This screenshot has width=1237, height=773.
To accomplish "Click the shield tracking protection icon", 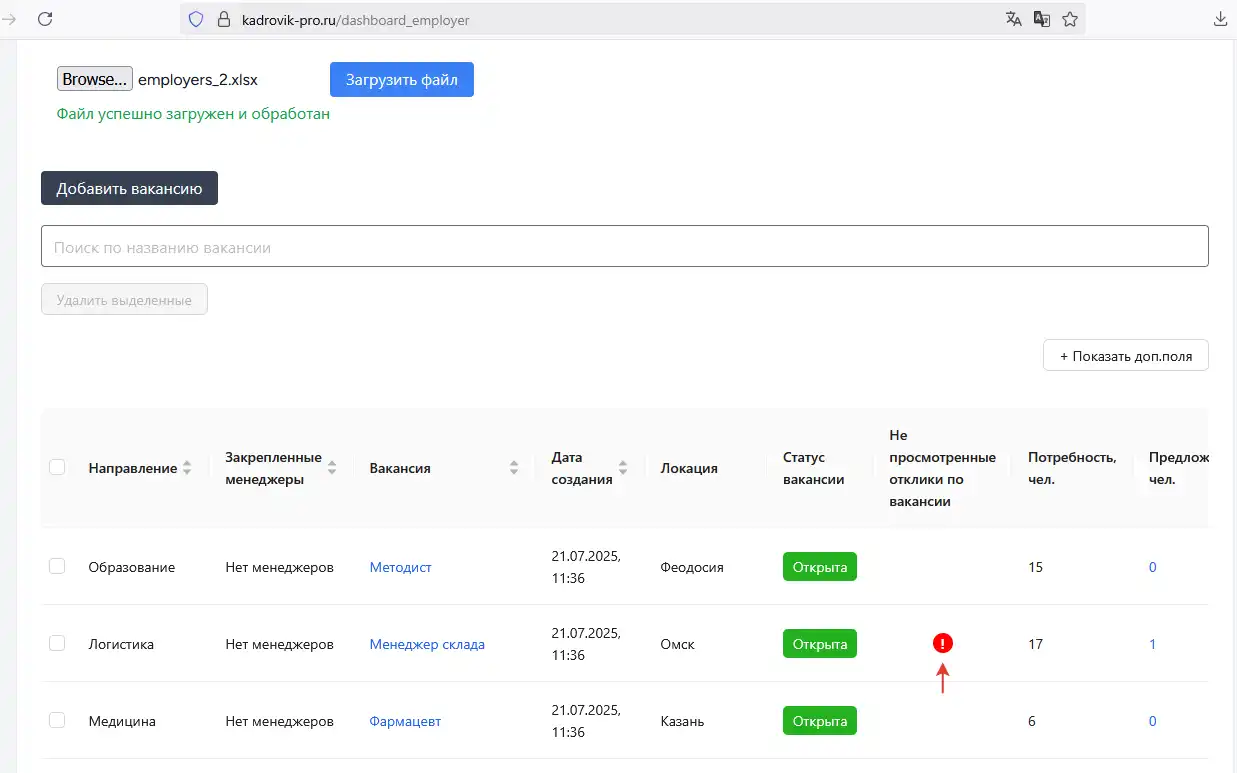I will point(196,19).
